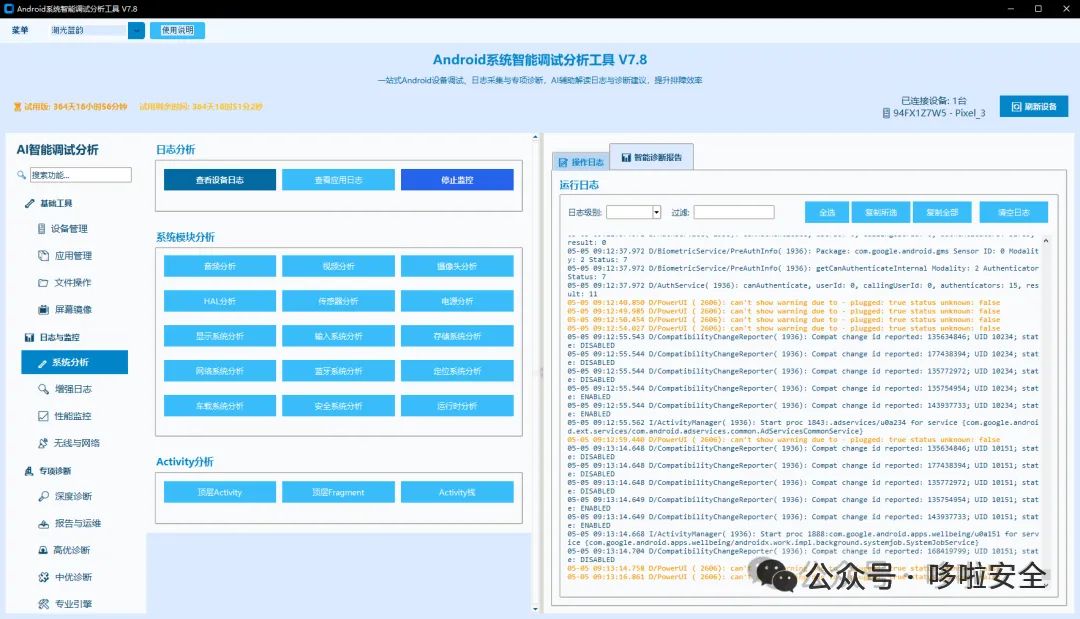The height and width of the screenshot is (619, 1080).
Task: Click device text 94FX1Z7W5 - Pixel_3
Action: coord(939,113)
